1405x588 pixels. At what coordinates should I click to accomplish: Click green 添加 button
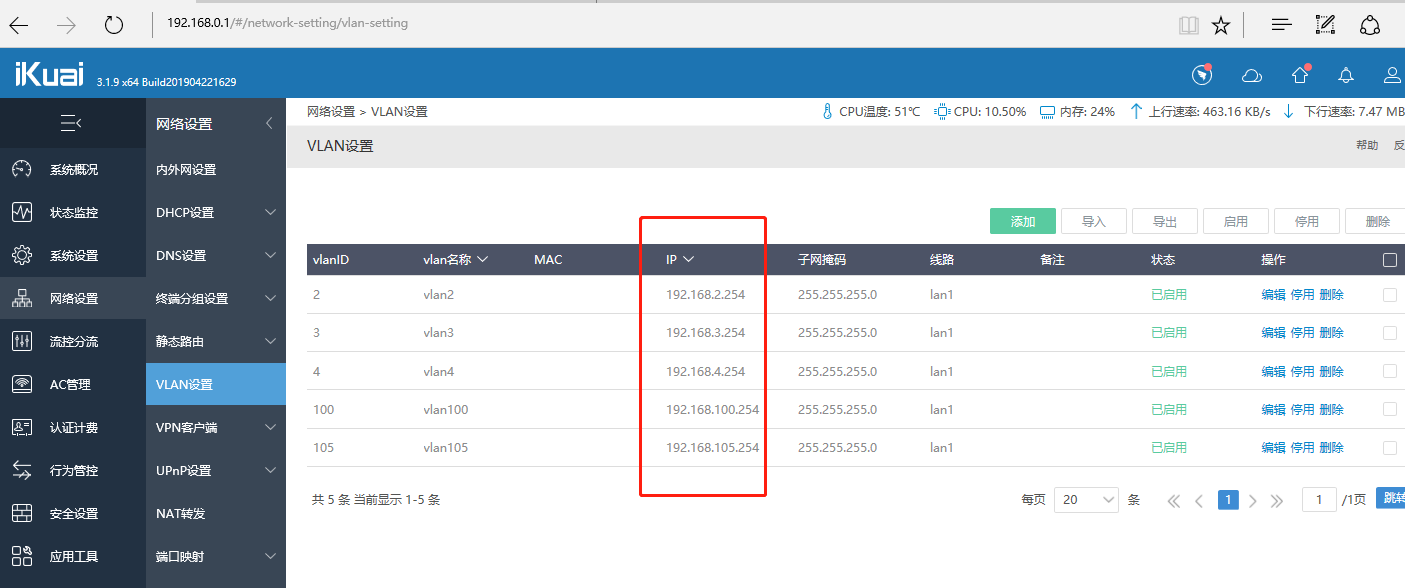(1023, 221)
